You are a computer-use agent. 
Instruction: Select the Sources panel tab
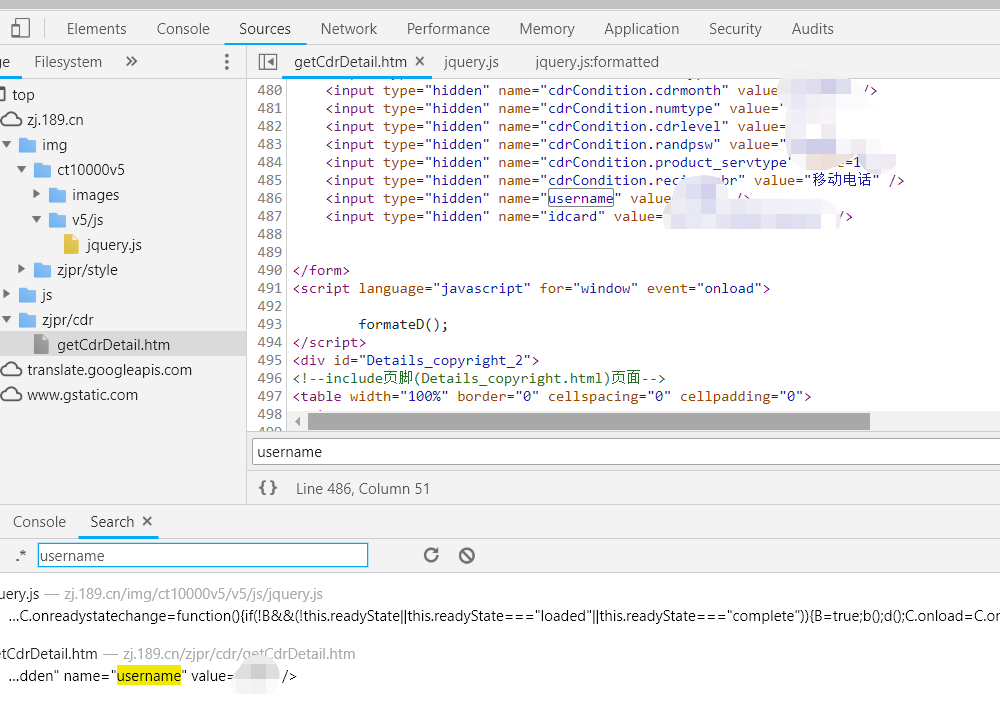pyautogui.click(x=265, y=29)
